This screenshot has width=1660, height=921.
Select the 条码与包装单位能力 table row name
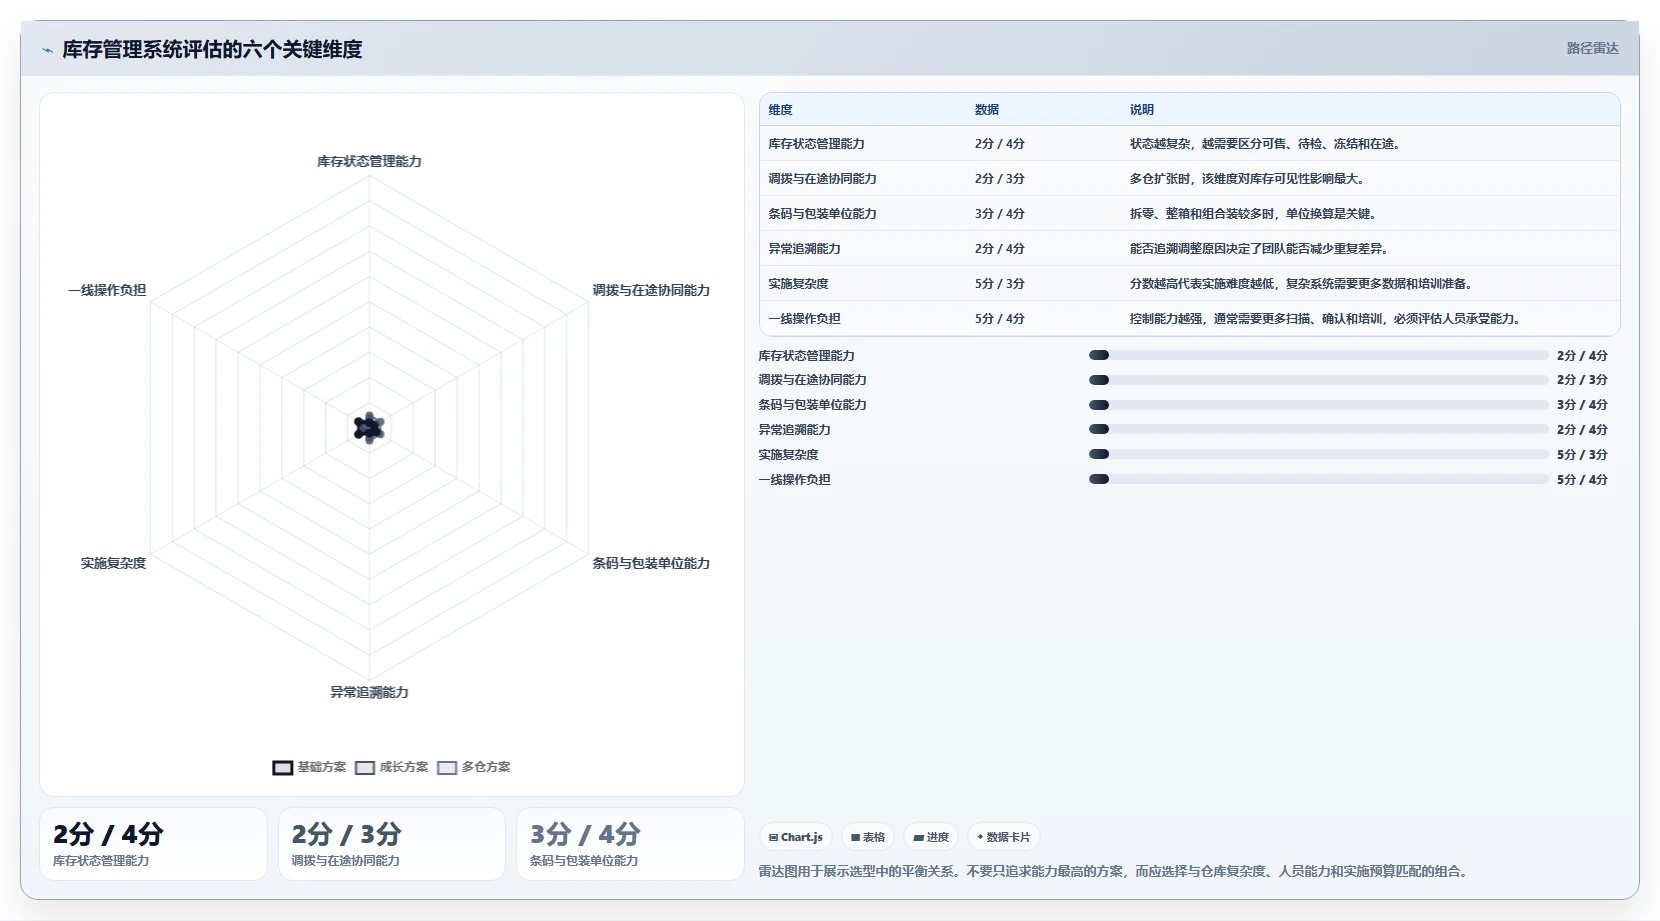coord(822,214)
